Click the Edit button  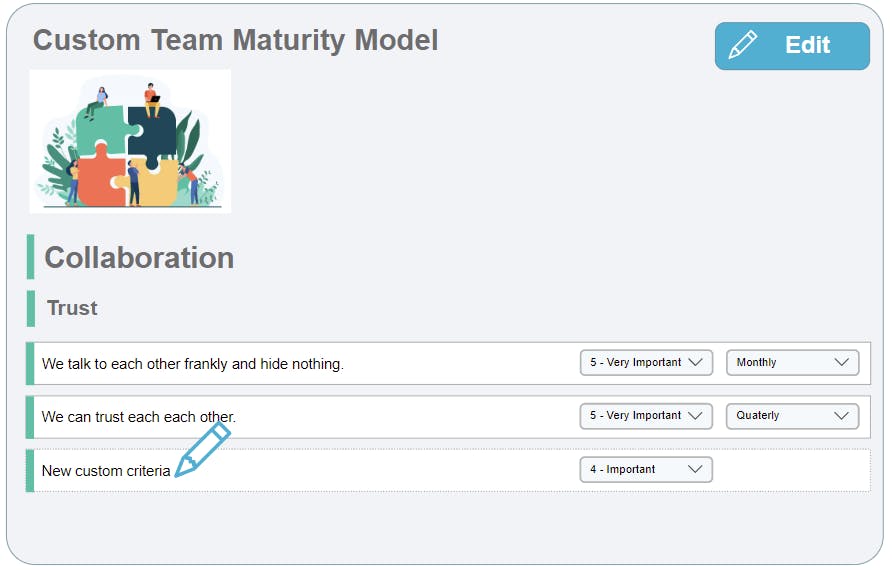[x=791, y=46]
